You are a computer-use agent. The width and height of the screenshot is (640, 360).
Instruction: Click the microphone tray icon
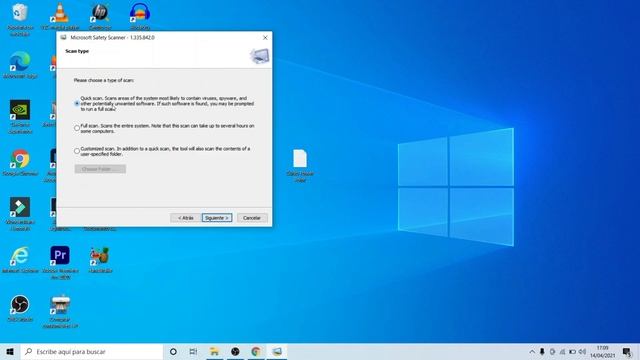coord(542,351)
